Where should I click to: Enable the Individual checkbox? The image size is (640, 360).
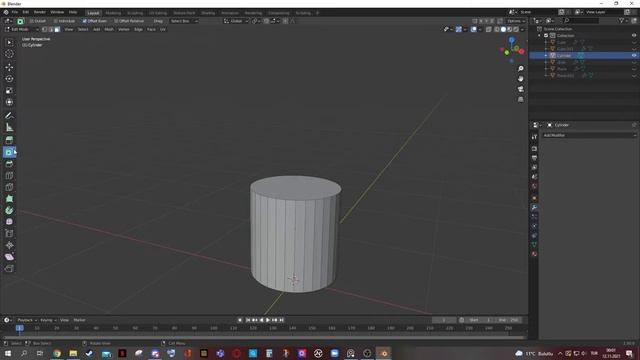tap(56, 21)
